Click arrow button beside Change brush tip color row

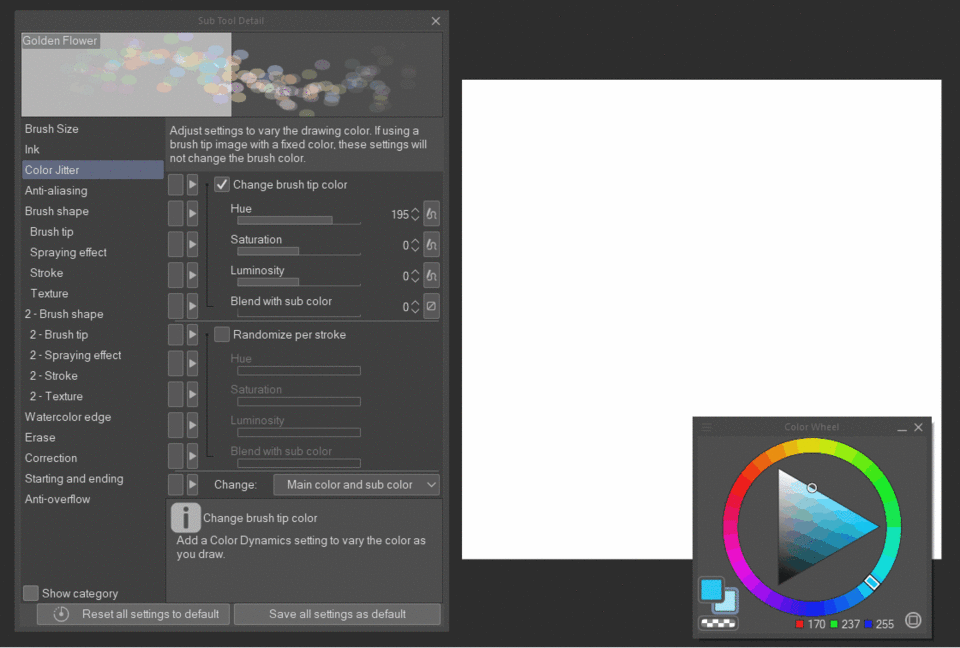(x=192, y=184)
